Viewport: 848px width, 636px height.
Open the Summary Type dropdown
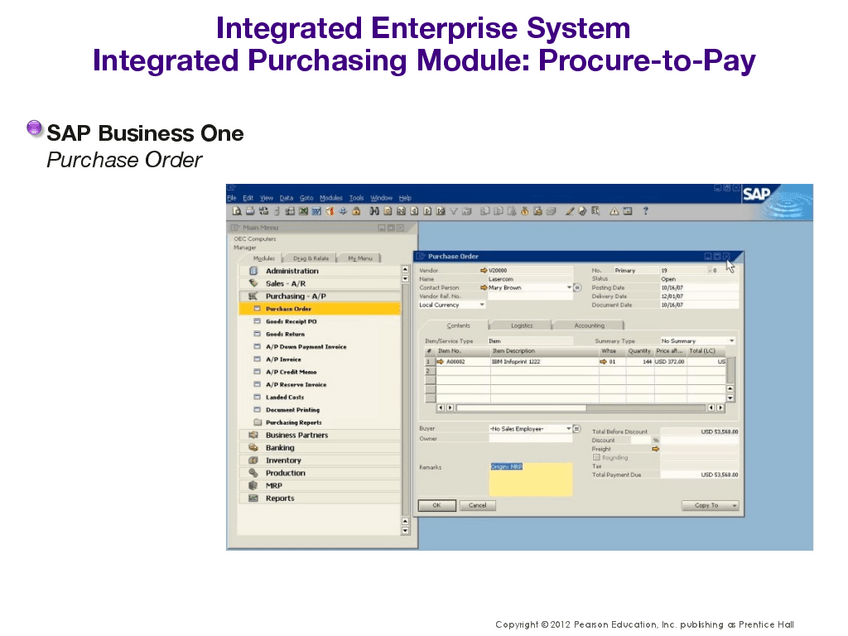click(x=732, y=341)
